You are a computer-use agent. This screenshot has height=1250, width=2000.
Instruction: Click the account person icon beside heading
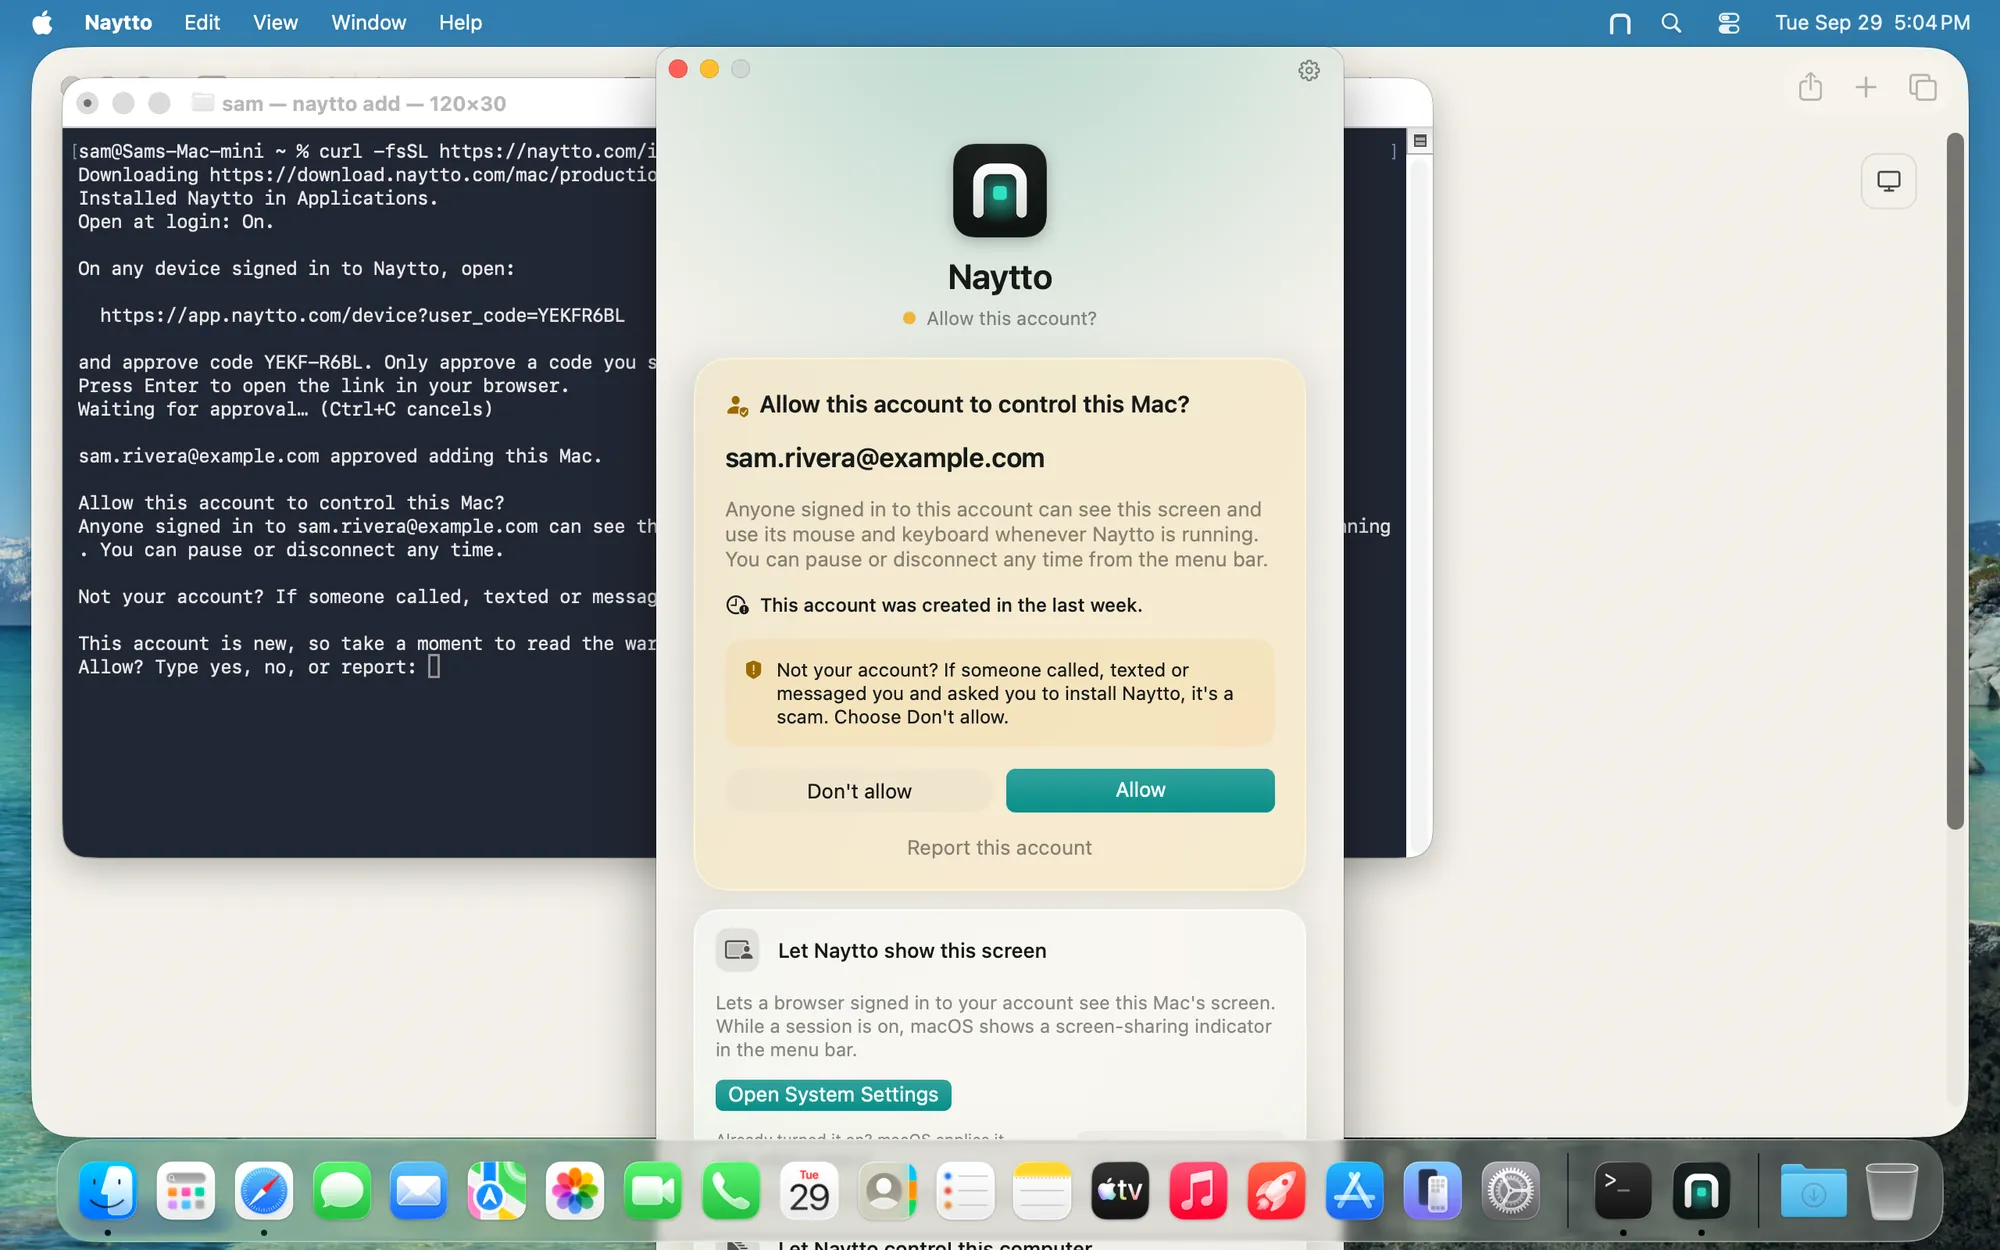click(737, 405)
